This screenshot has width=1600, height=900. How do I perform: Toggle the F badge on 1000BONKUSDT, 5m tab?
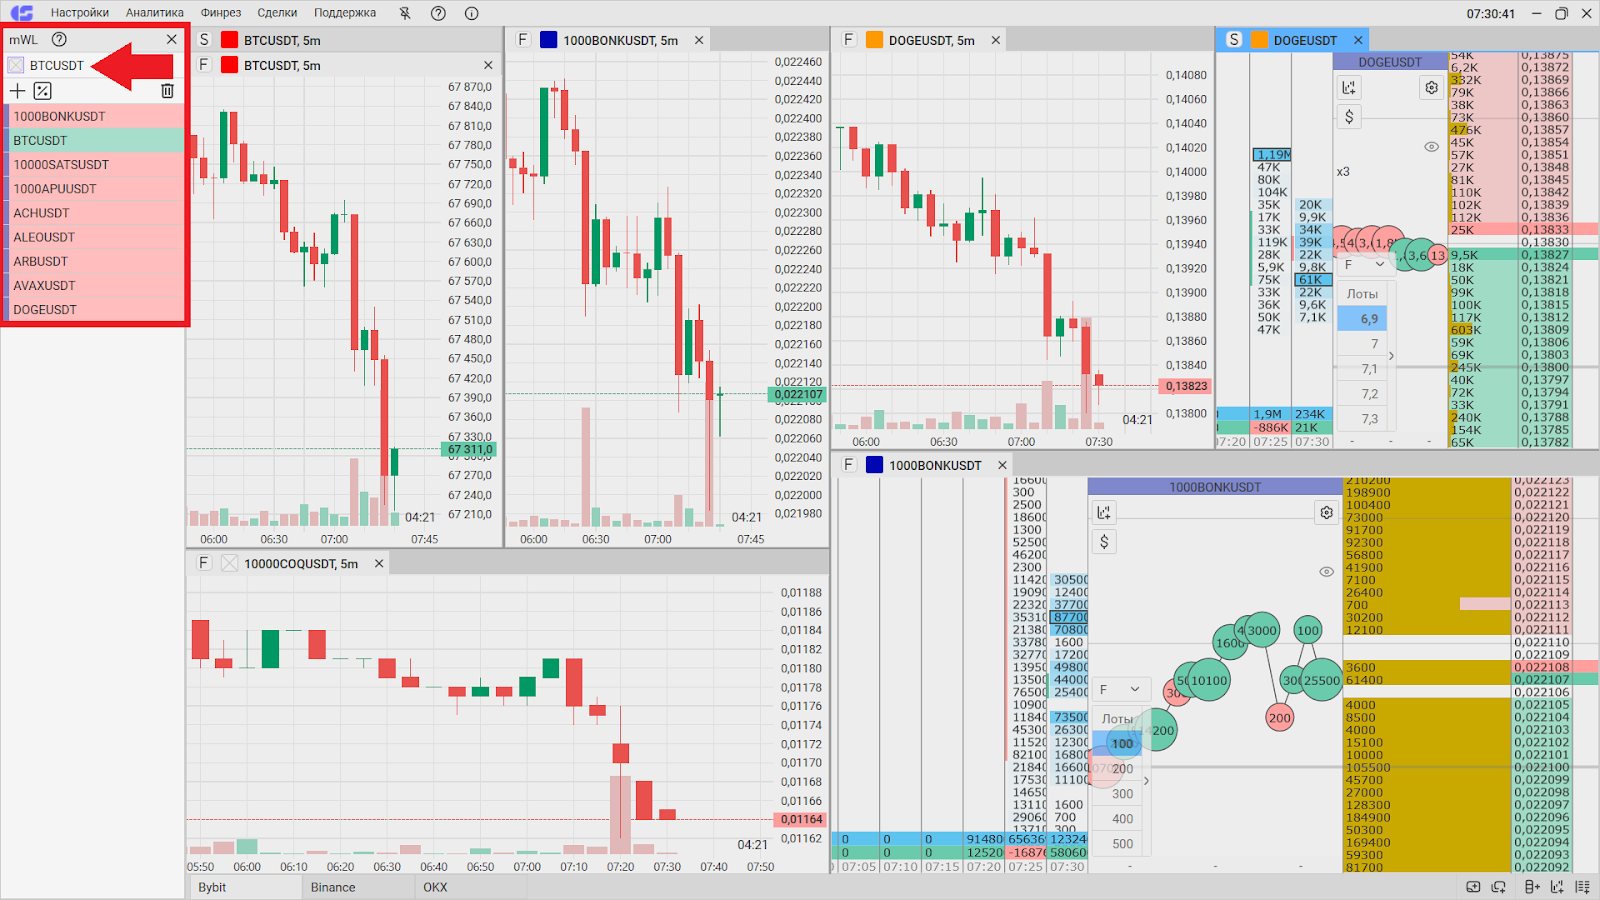coord(522,40)
